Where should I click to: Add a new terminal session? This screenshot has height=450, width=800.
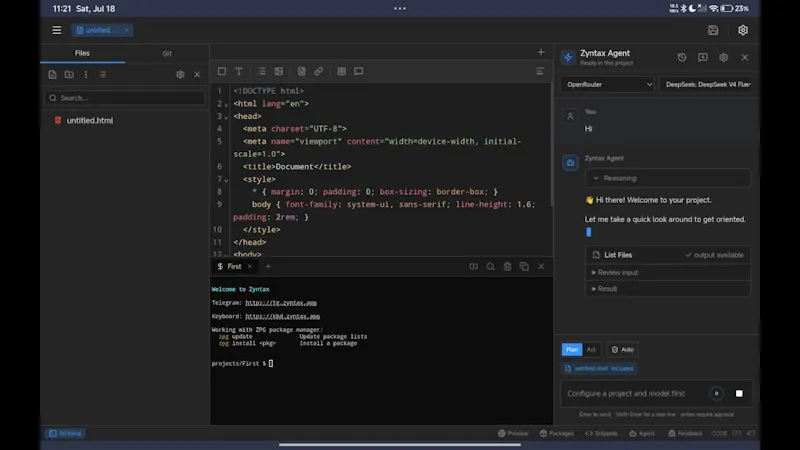click(268, 266)
